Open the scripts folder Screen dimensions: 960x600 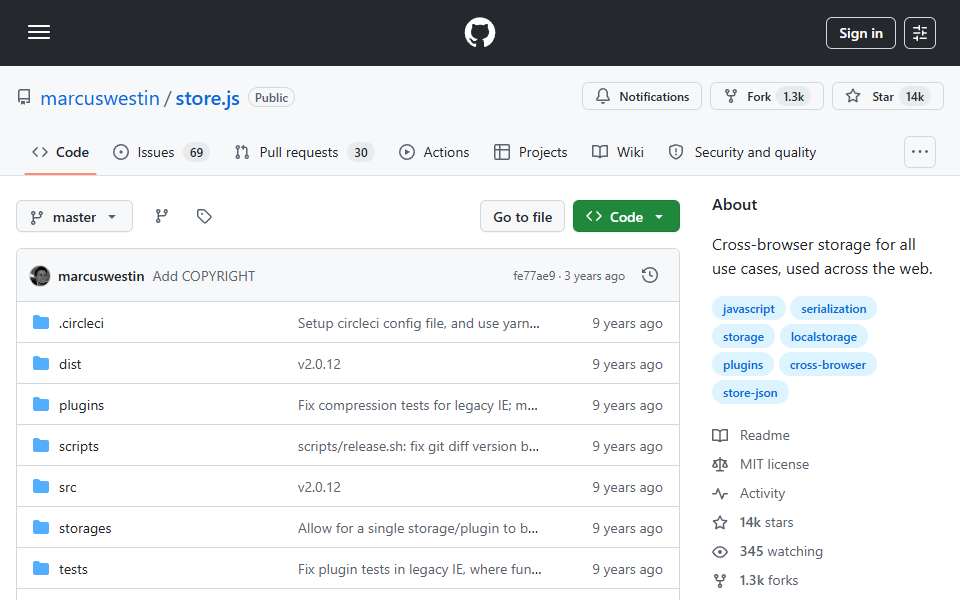[78, 446]
